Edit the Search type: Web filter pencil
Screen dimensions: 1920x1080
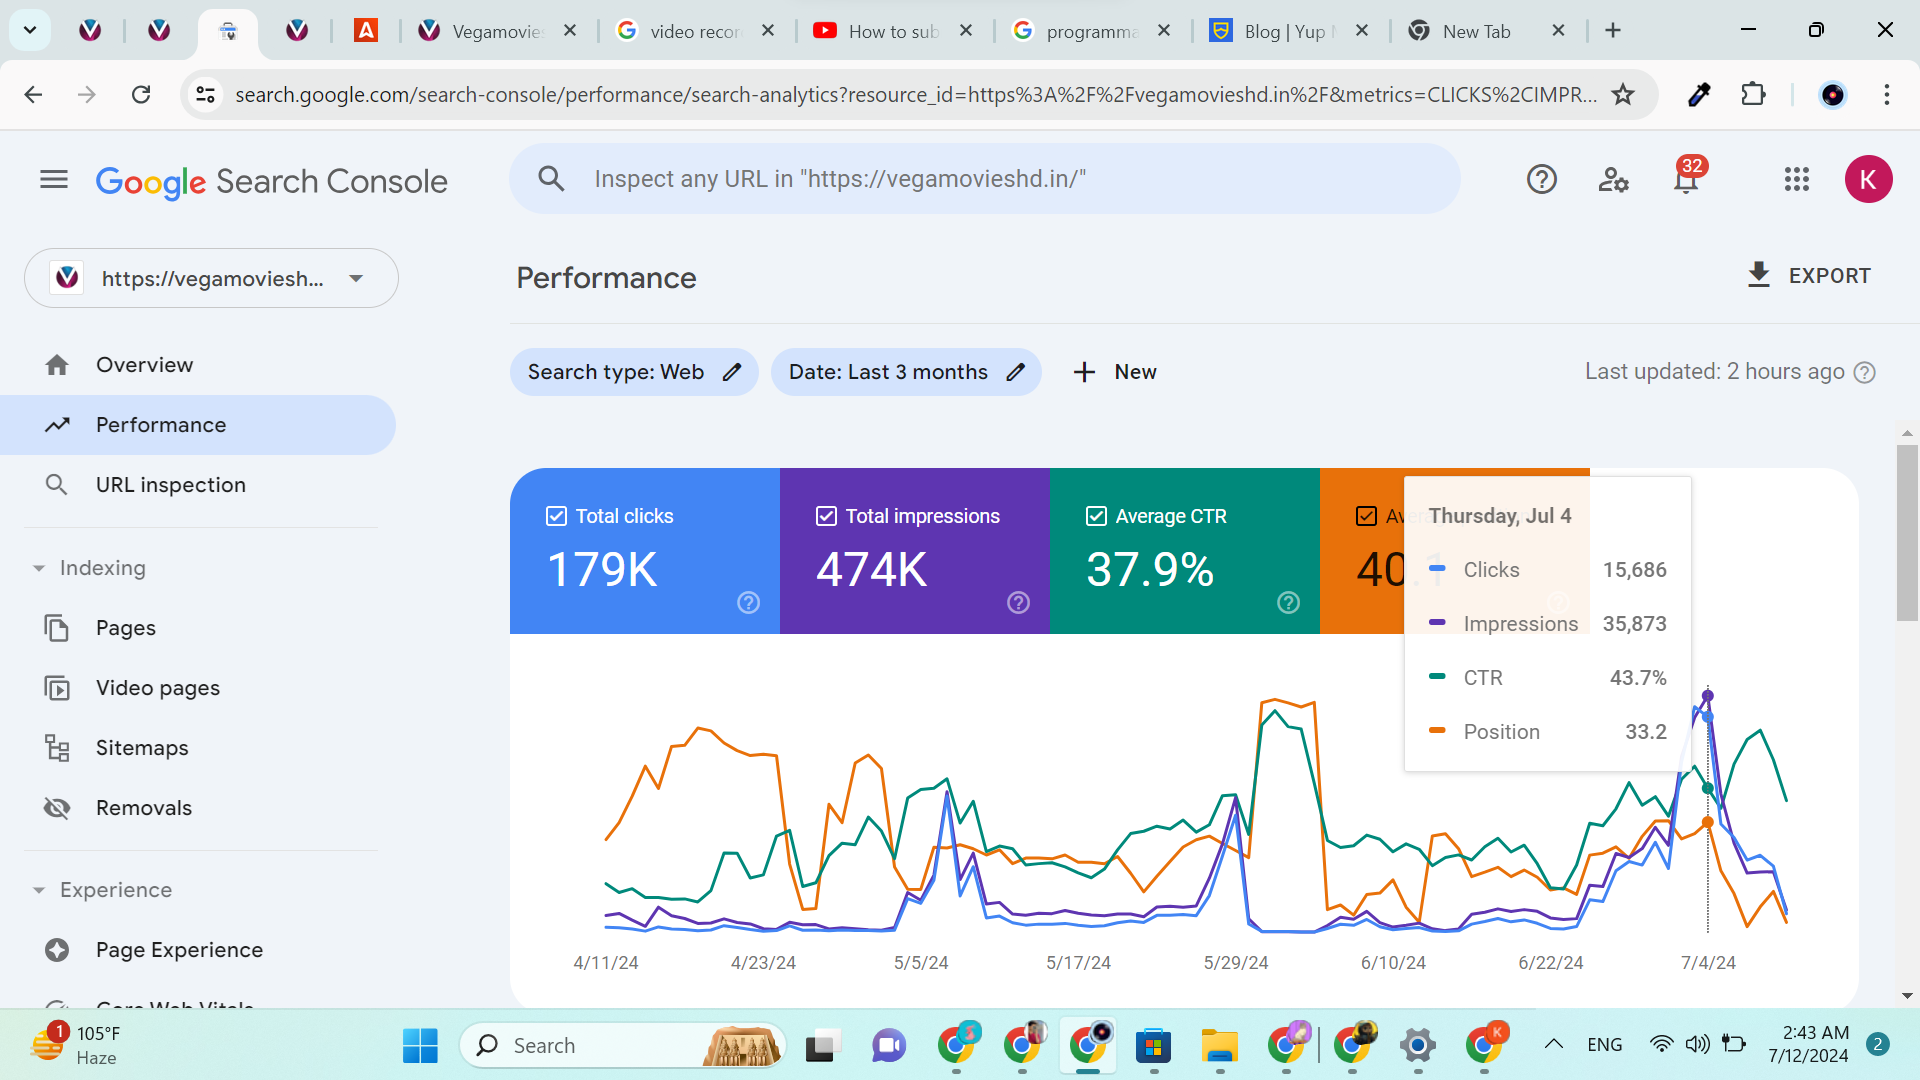(x=732, y=372)
